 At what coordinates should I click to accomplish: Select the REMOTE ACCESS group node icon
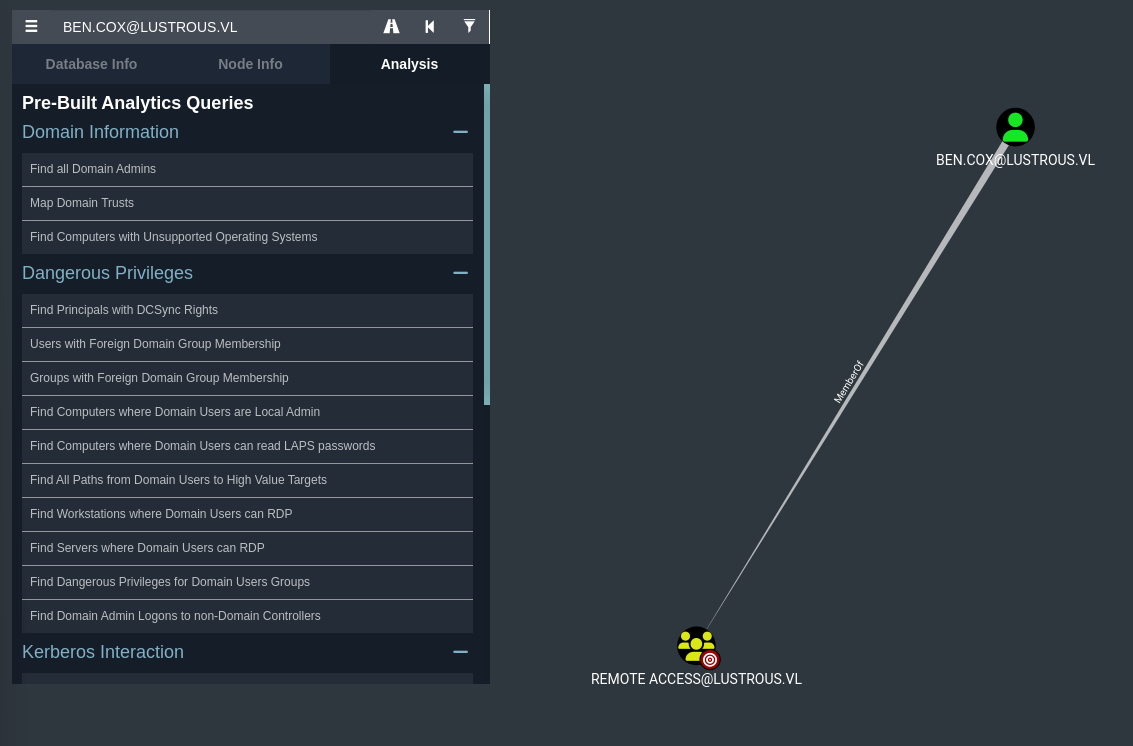(694, 645)
